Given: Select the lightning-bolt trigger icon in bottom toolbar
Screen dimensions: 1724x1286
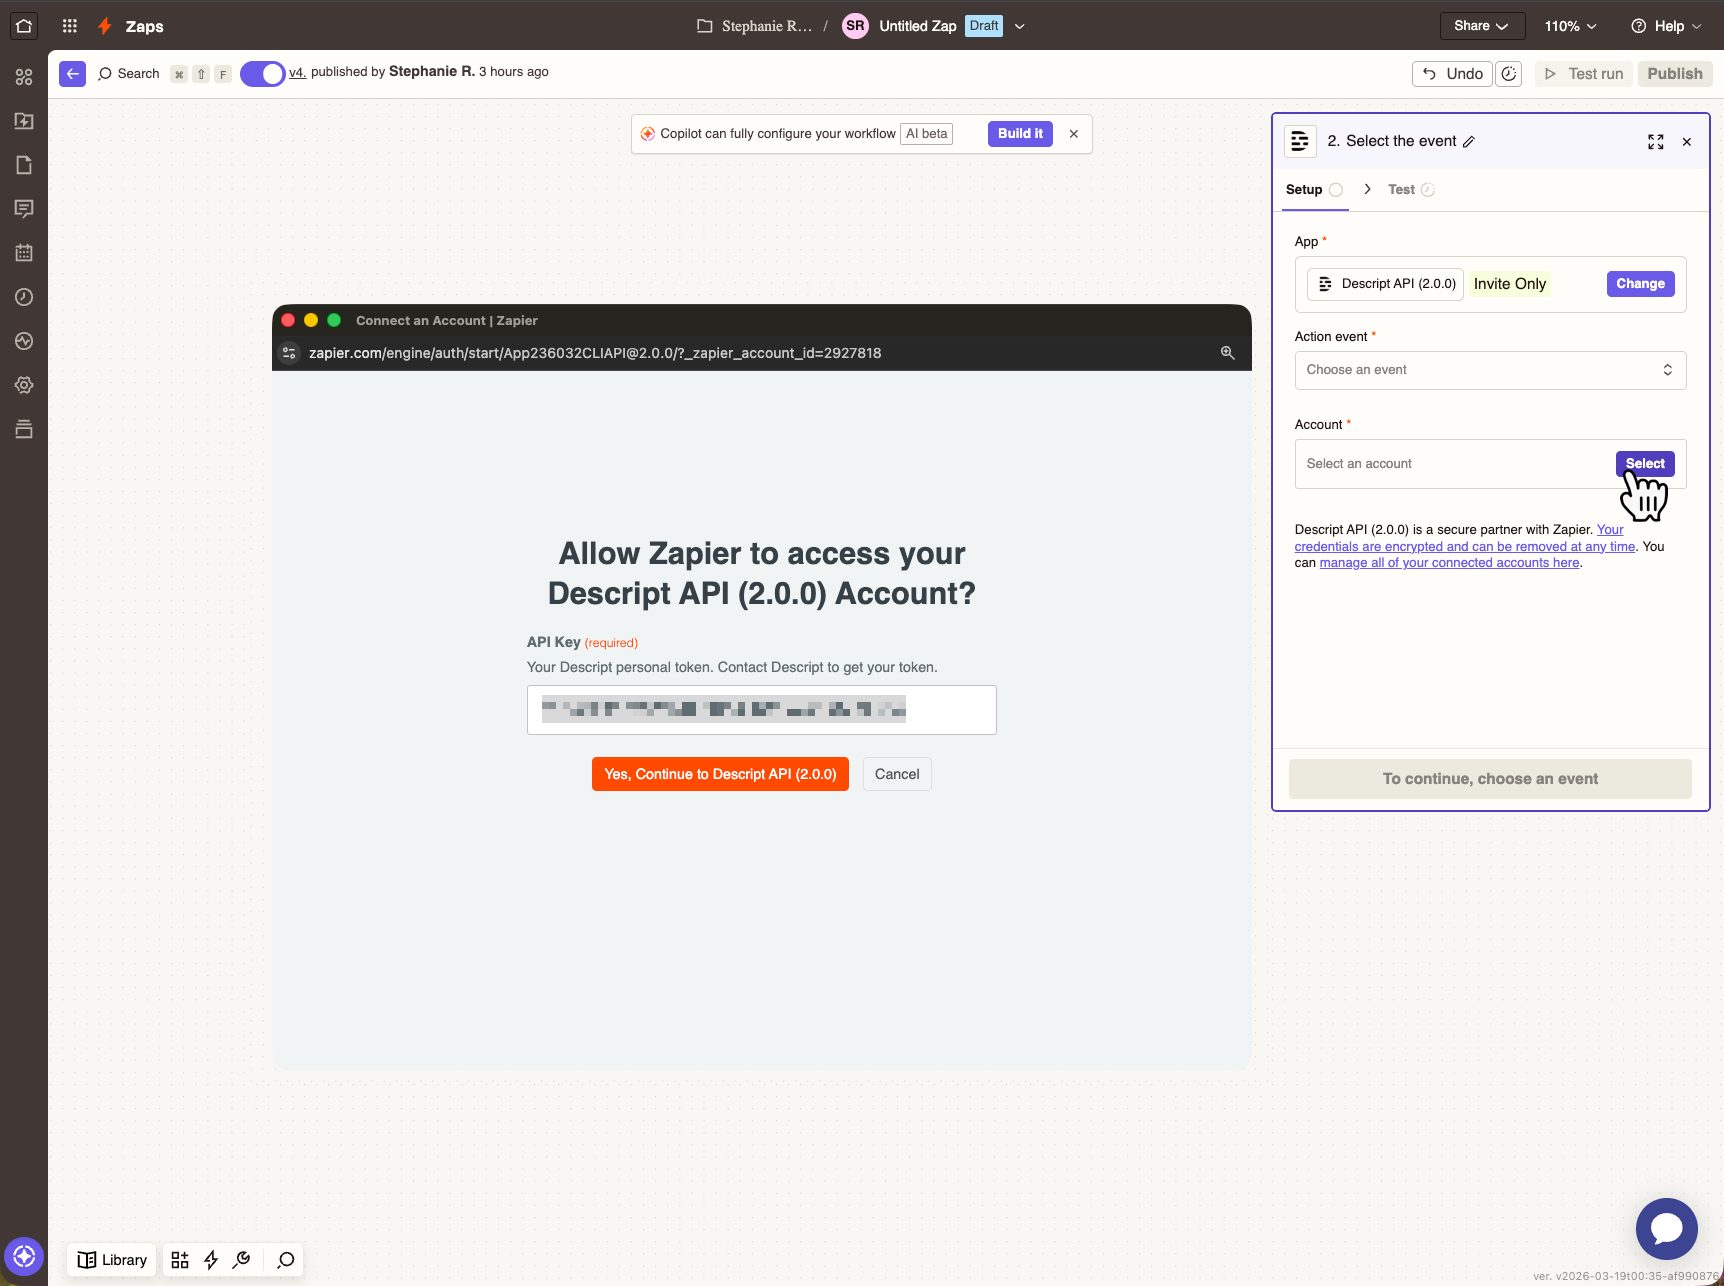Looking at the screenshot, I should tap(211, 1260).
